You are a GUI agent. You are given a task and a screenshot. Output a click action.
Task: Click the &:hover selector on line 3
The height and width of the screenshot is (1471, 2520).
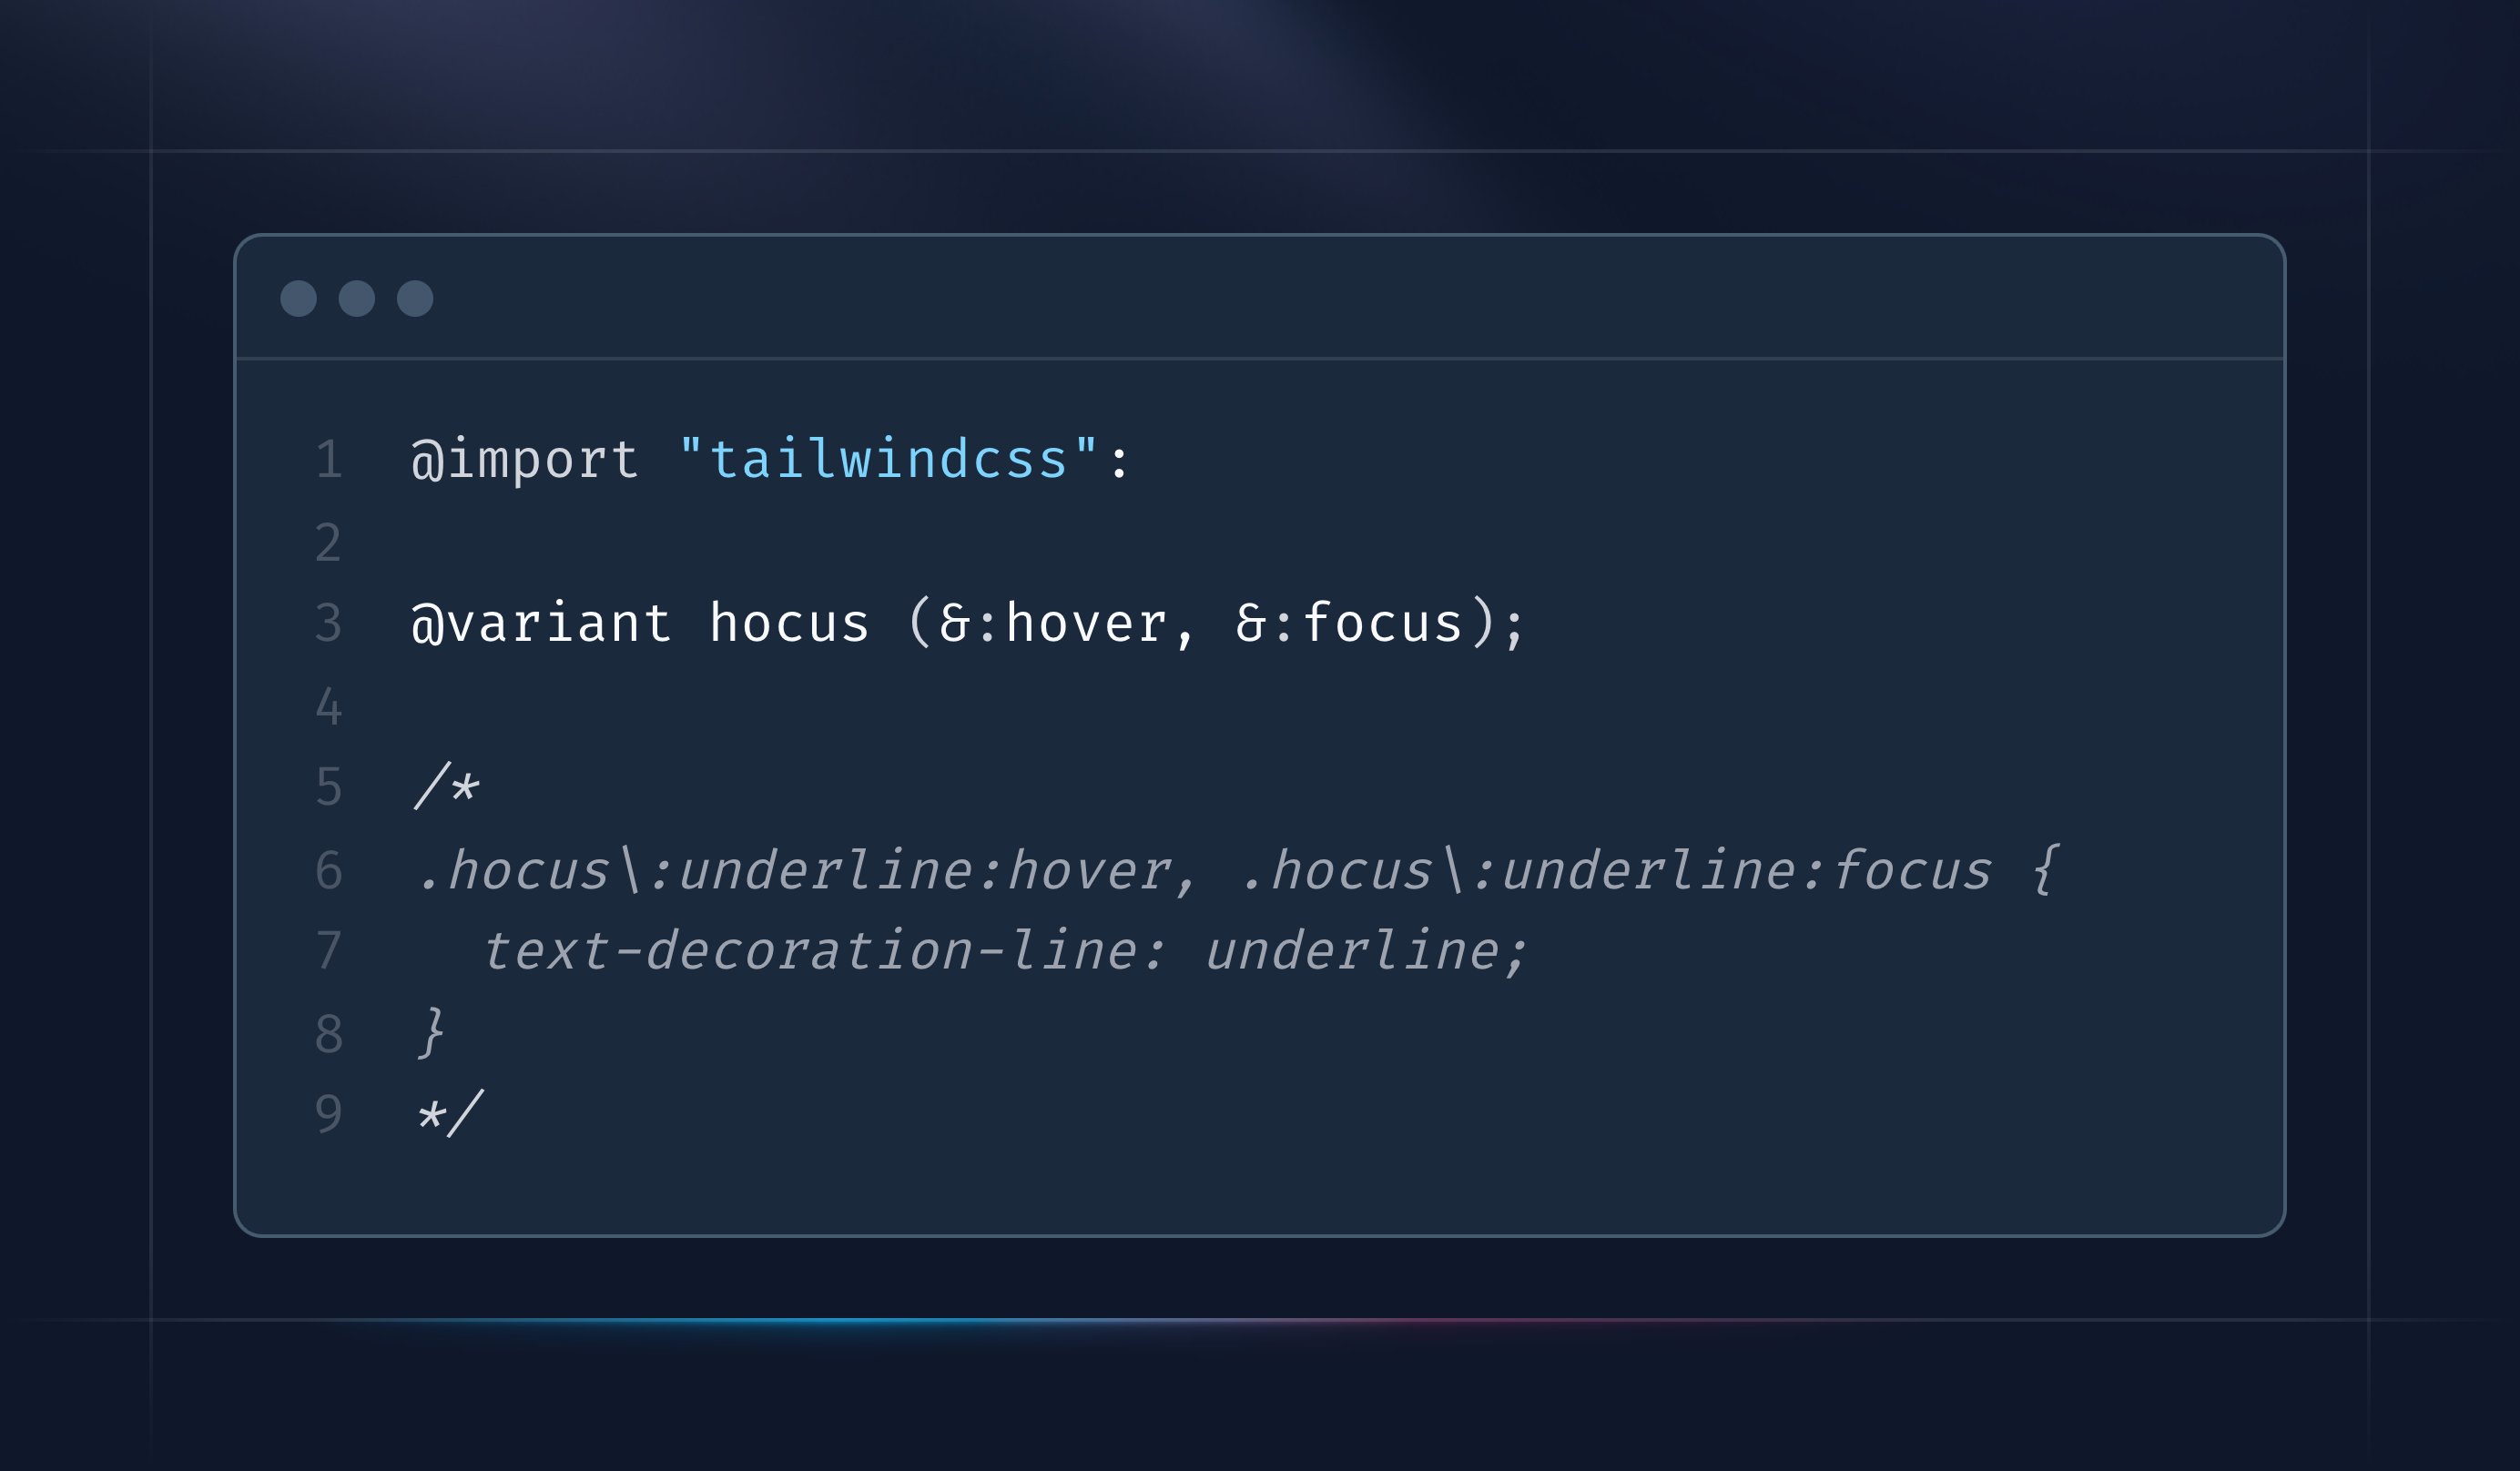pyautogui.click(x=1054, y=624)
